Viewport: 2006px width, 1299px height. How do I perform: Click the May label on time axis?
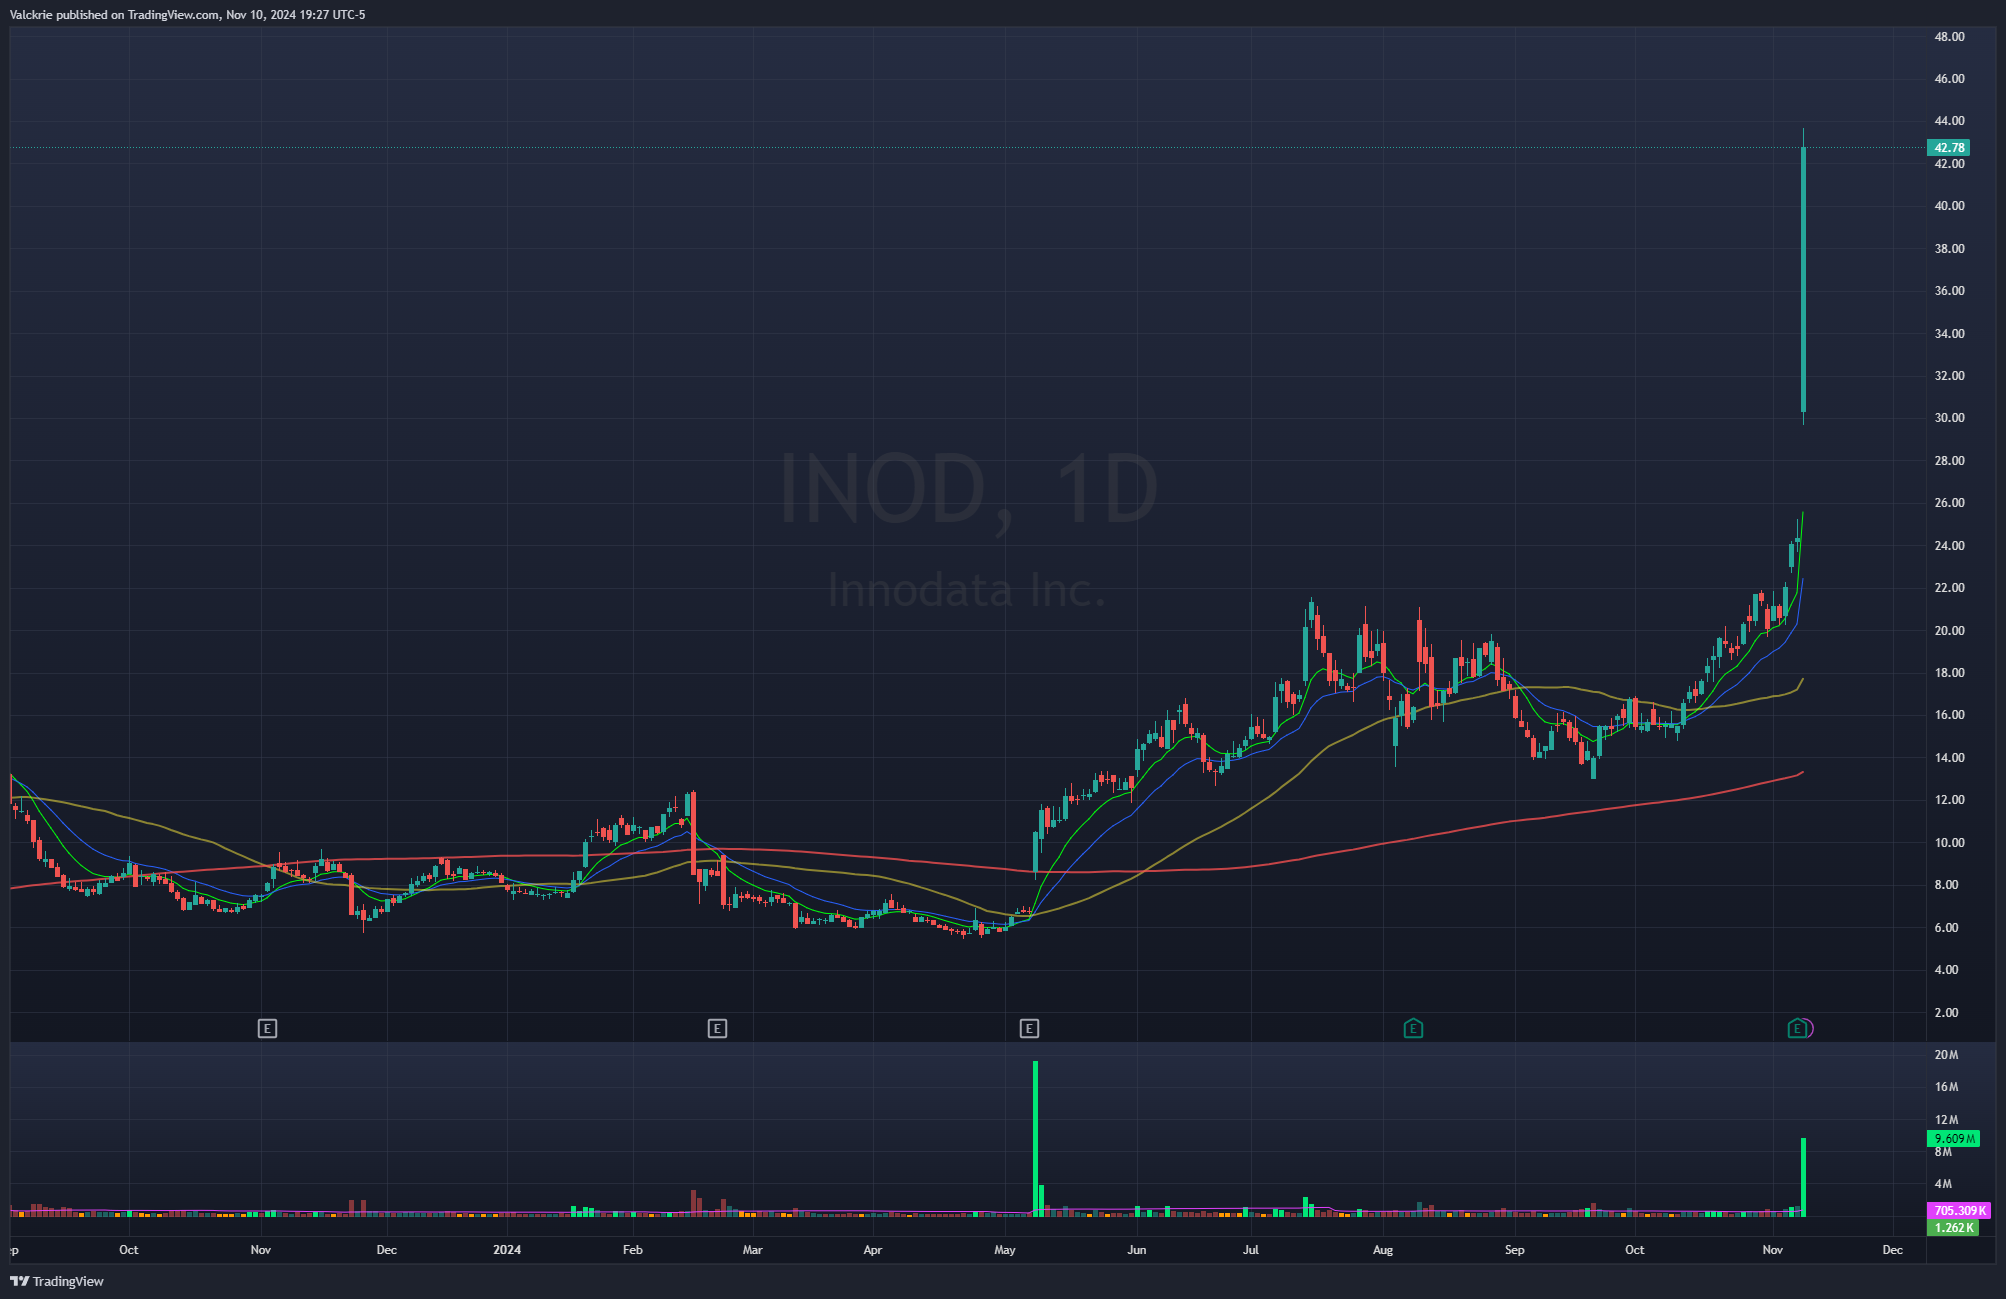pos(1005,1250)
